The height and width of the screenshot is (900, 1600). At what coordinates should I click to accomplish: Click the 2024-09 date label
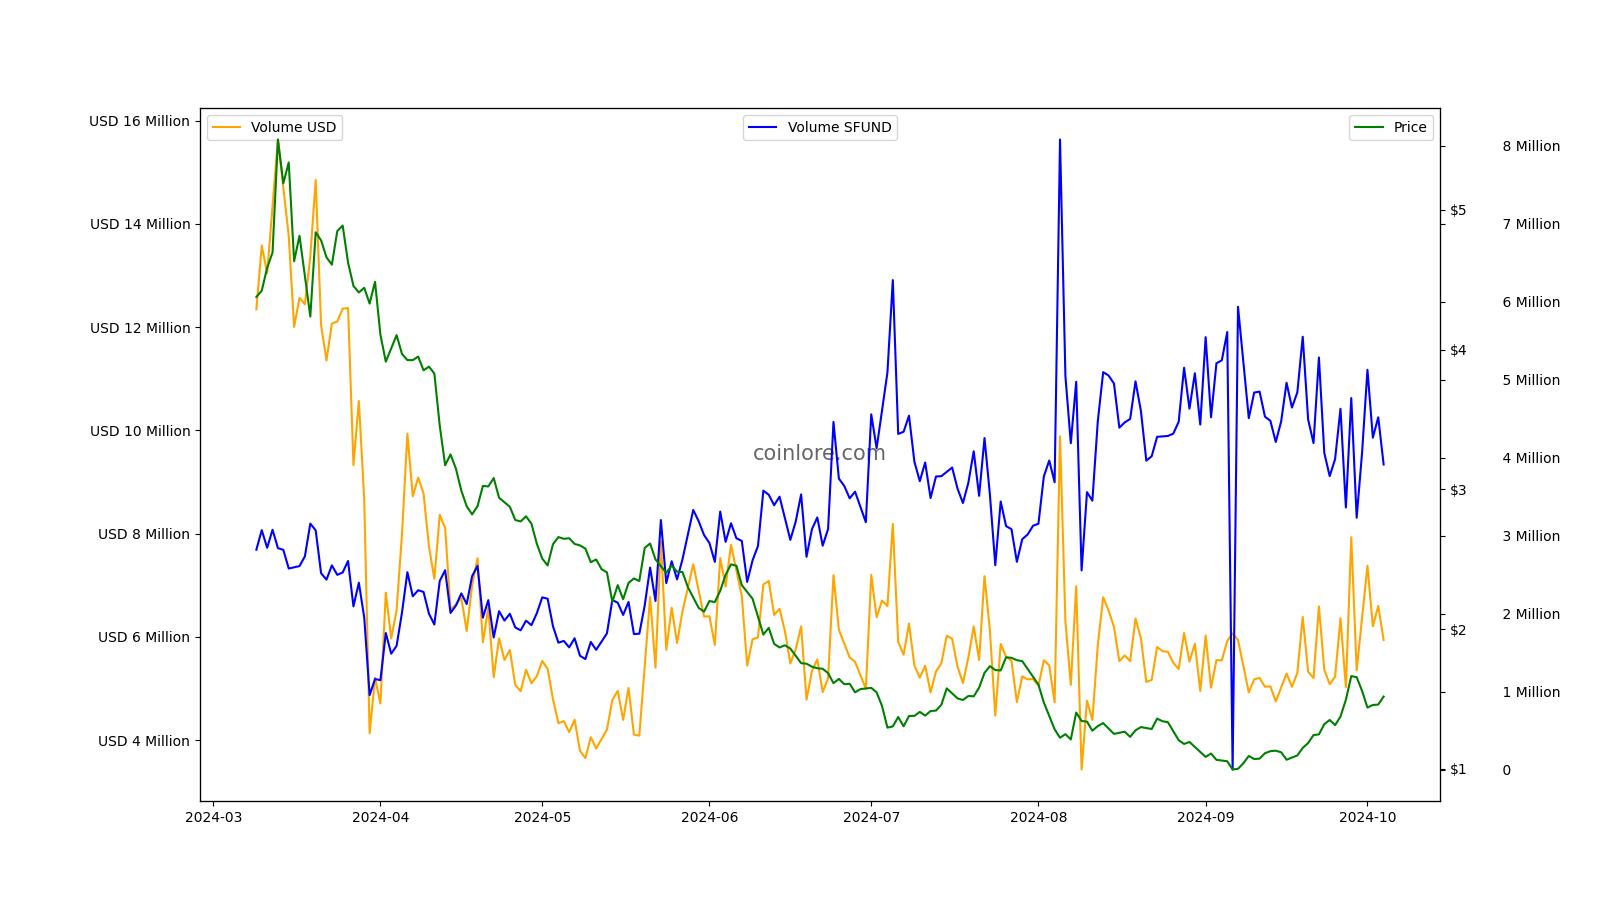(1205, 817)
